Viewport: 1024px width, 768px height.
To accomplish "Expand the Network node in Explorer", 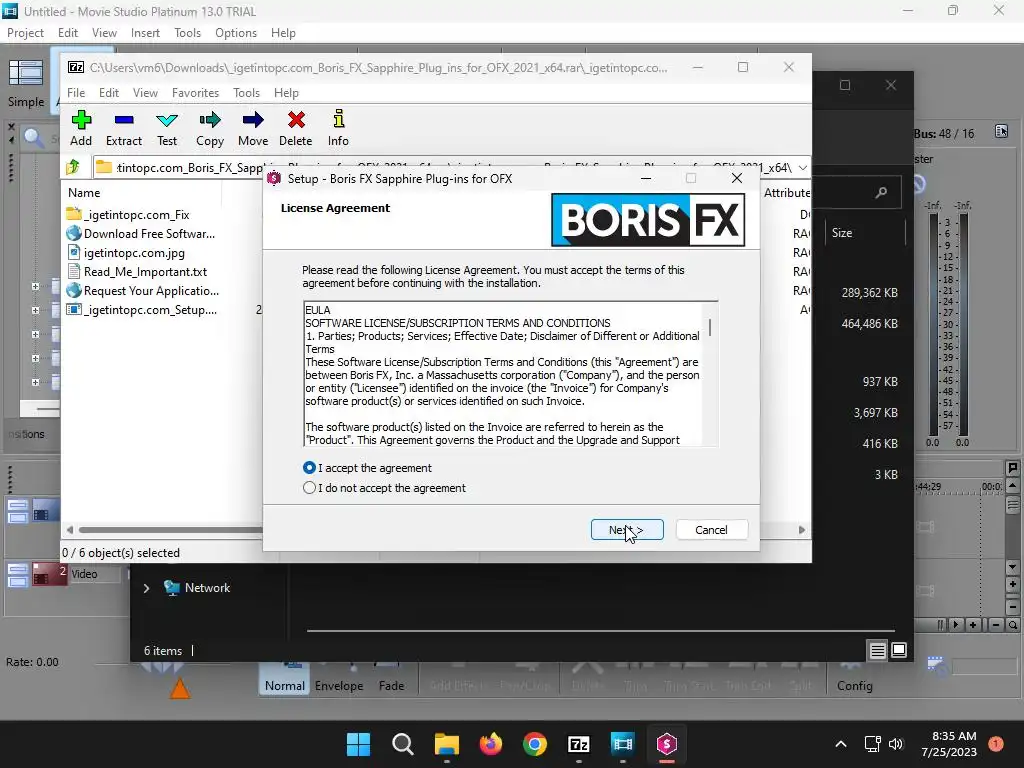I will [x=146, y=588].
